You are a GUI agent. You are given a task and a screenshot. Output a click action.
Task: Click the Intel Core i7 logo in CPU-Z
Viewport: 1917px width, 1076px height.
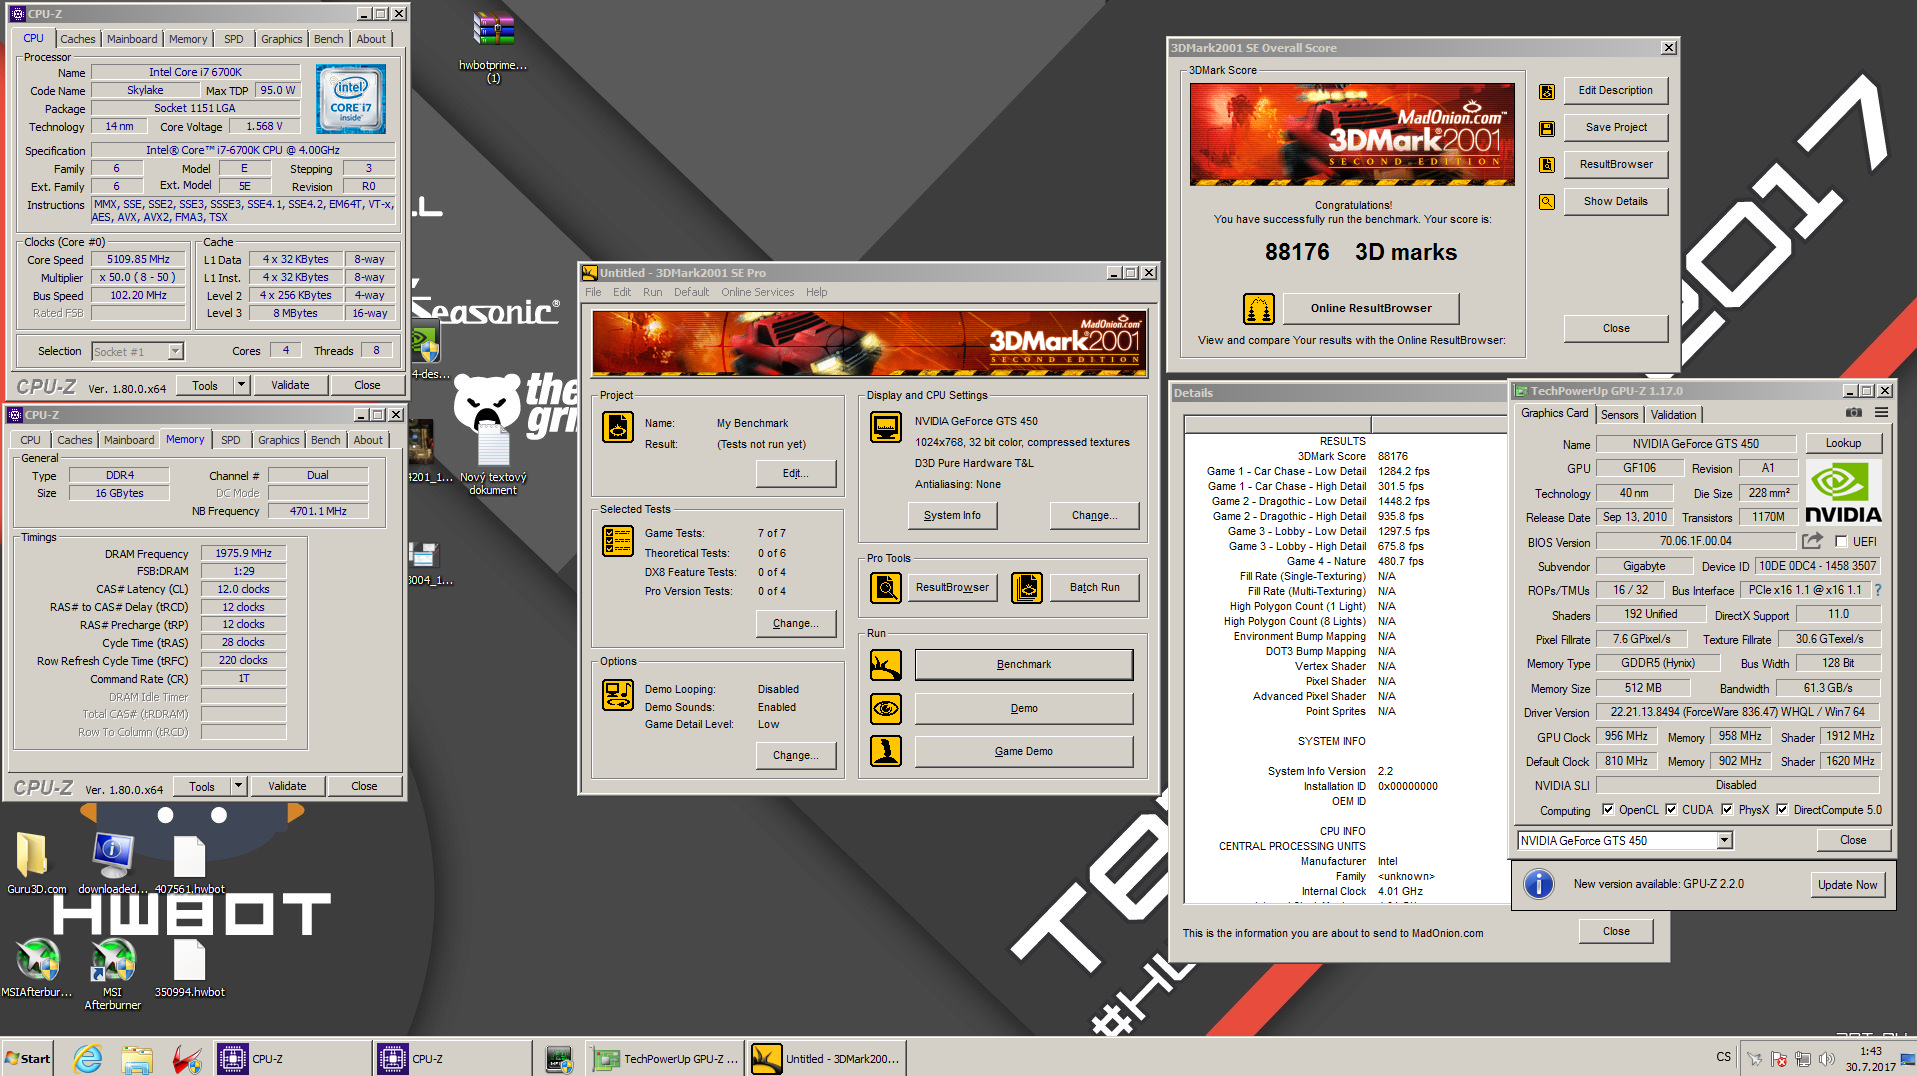pyautogui.click(x=351, y=99)
